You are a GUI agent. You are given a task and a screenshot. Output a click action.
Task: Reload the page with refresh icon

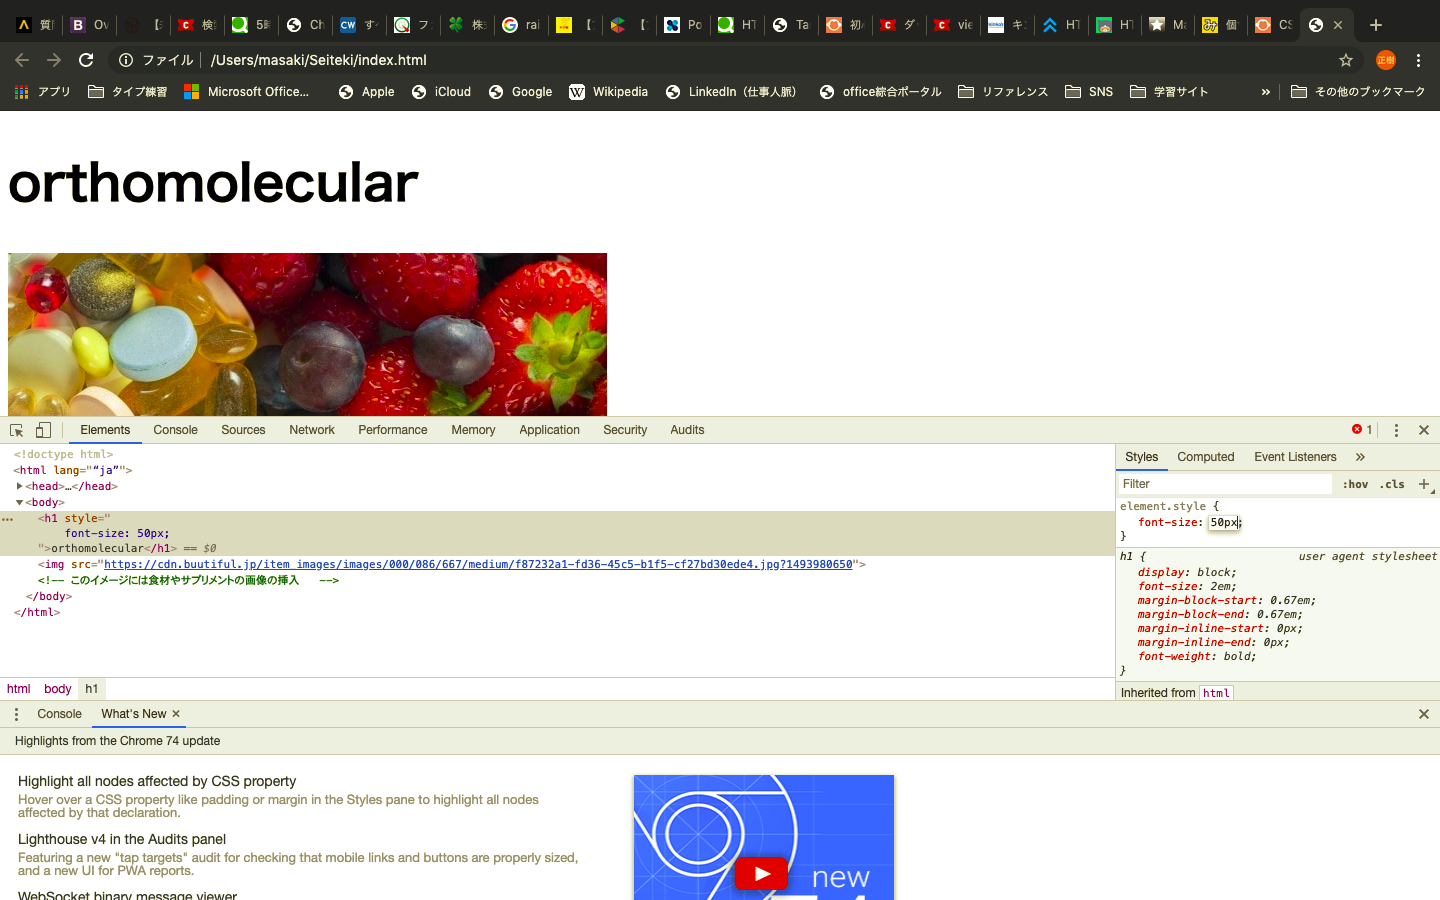(86, 60)
